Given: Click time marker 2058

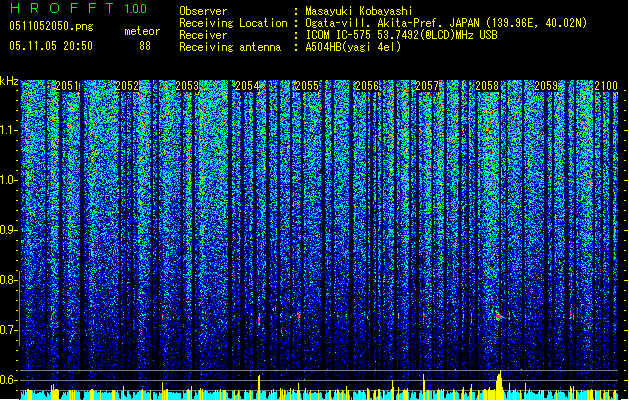Looking at the screenshot, I should point(487,86).
